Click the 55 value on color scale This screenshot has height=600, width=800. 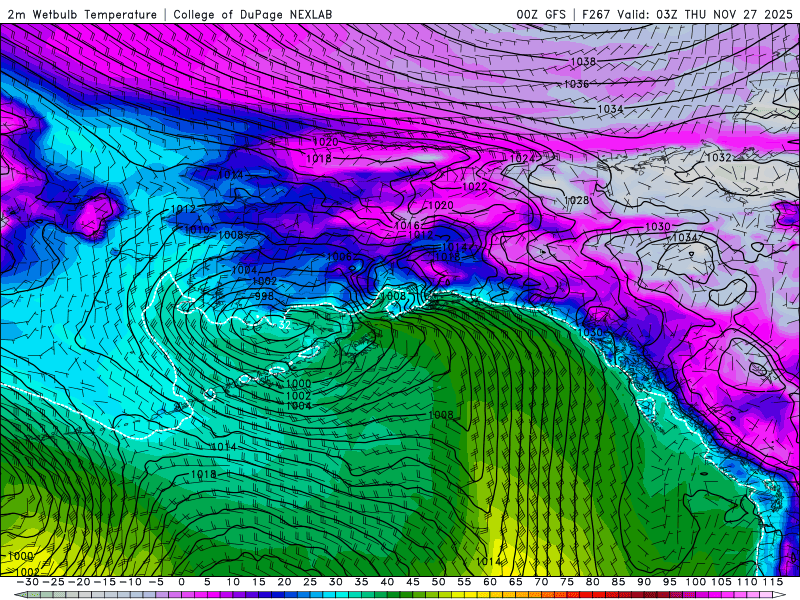point(464,582)
